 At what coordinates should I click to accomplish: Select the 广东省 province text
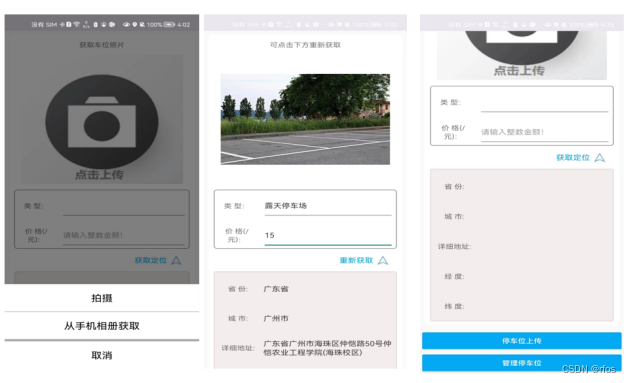point(276,289)
